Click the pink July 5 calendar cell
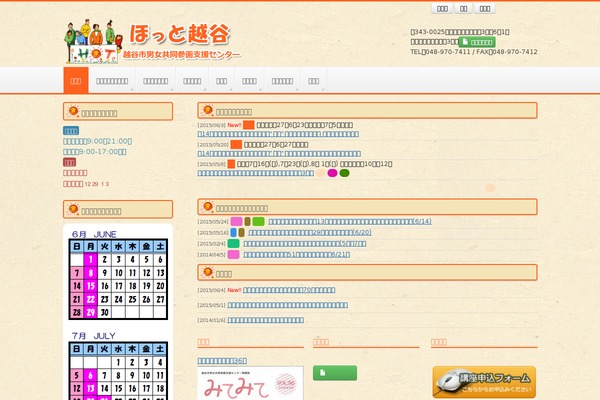 [x=77, y=376]
